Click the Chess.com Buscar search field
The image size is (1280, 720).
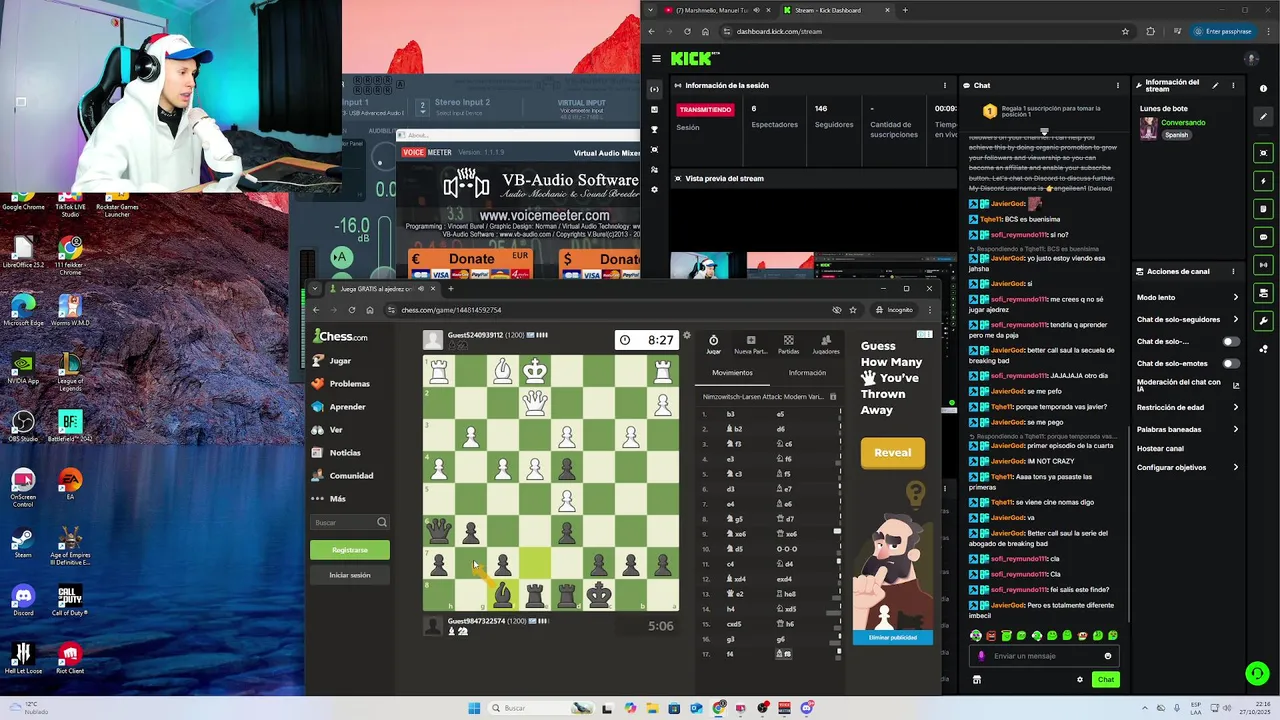click(350, 522)
